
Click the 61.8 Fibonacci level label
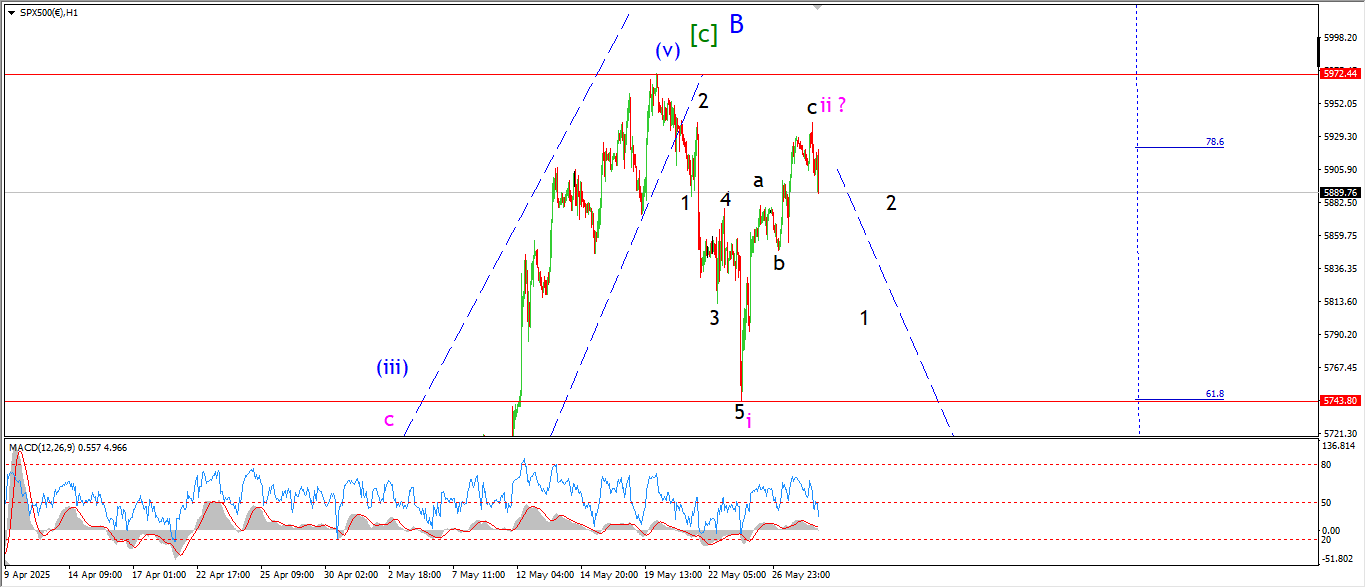pyautogui.click(x=1214, y=394)
